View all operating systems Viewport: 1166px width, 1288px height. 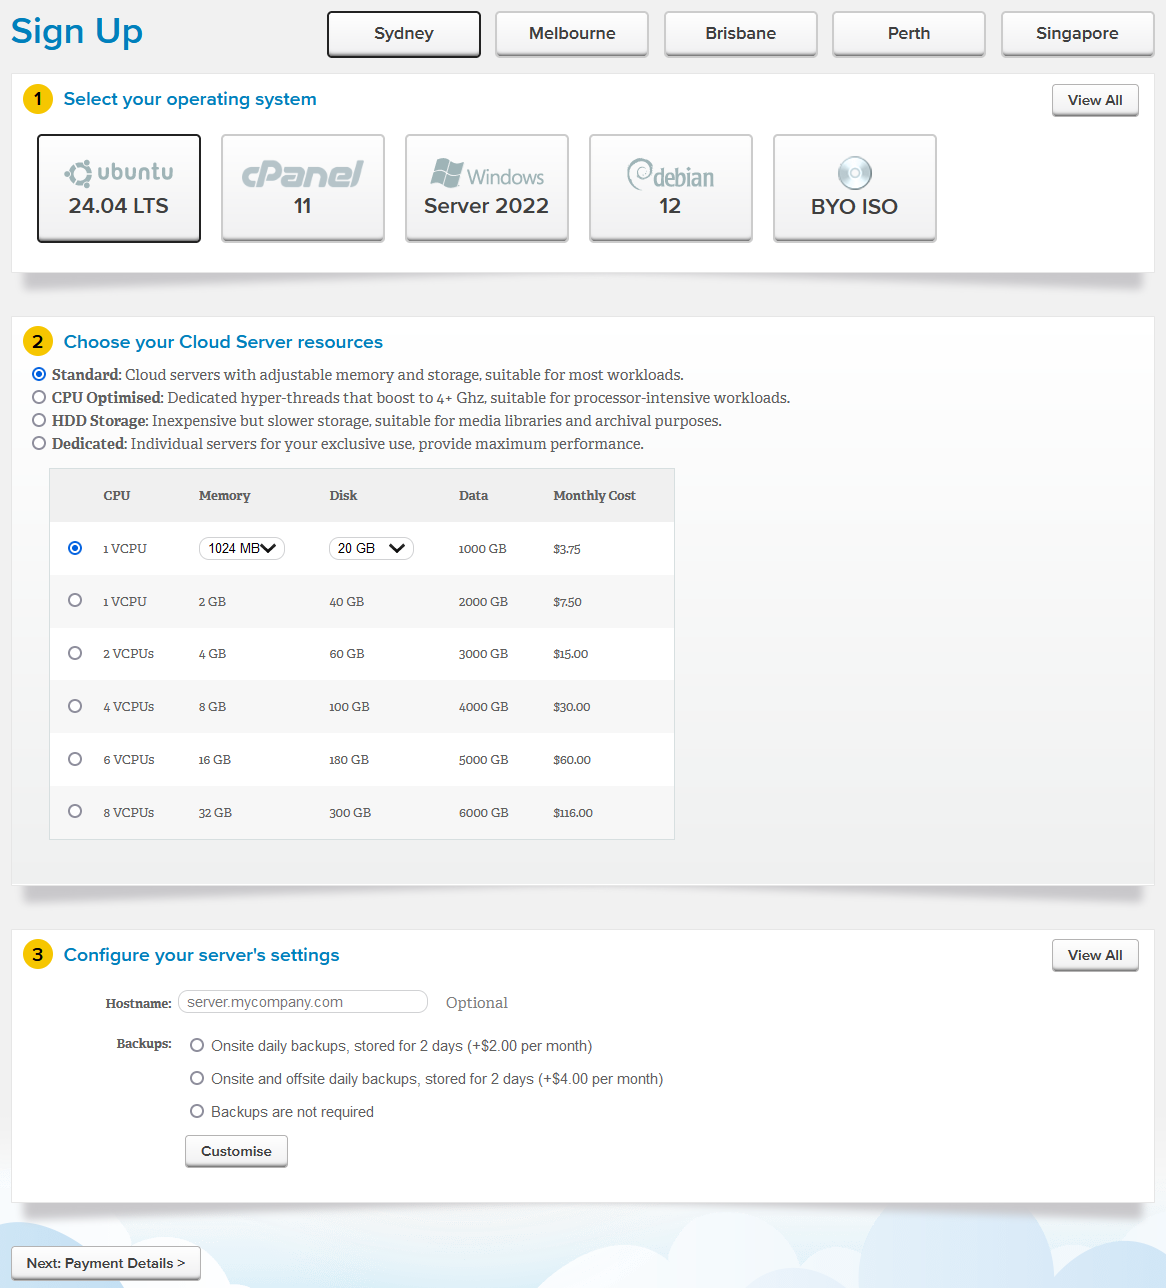(x=1095, y=100)
